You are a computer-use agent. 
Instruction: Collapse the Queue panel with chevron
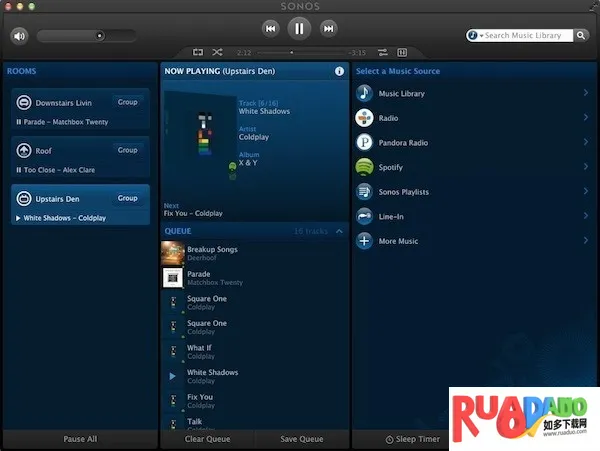[x=339, y=231]
